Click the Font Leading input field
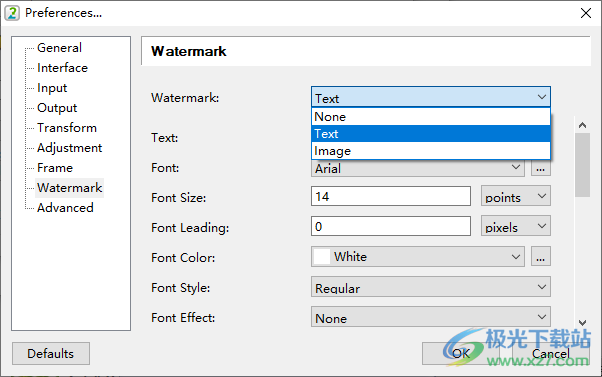602x377 pixels. coord(391,226)
